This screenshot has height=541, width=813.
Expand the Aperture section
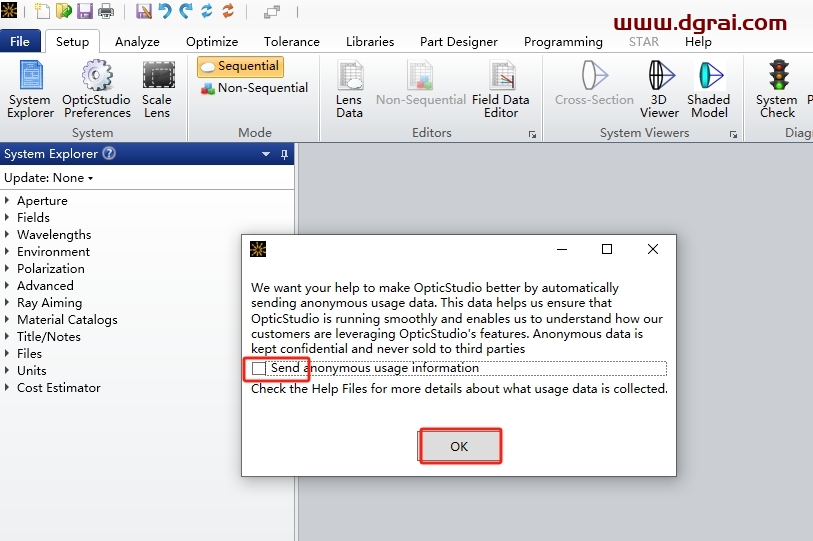[7, 200]
